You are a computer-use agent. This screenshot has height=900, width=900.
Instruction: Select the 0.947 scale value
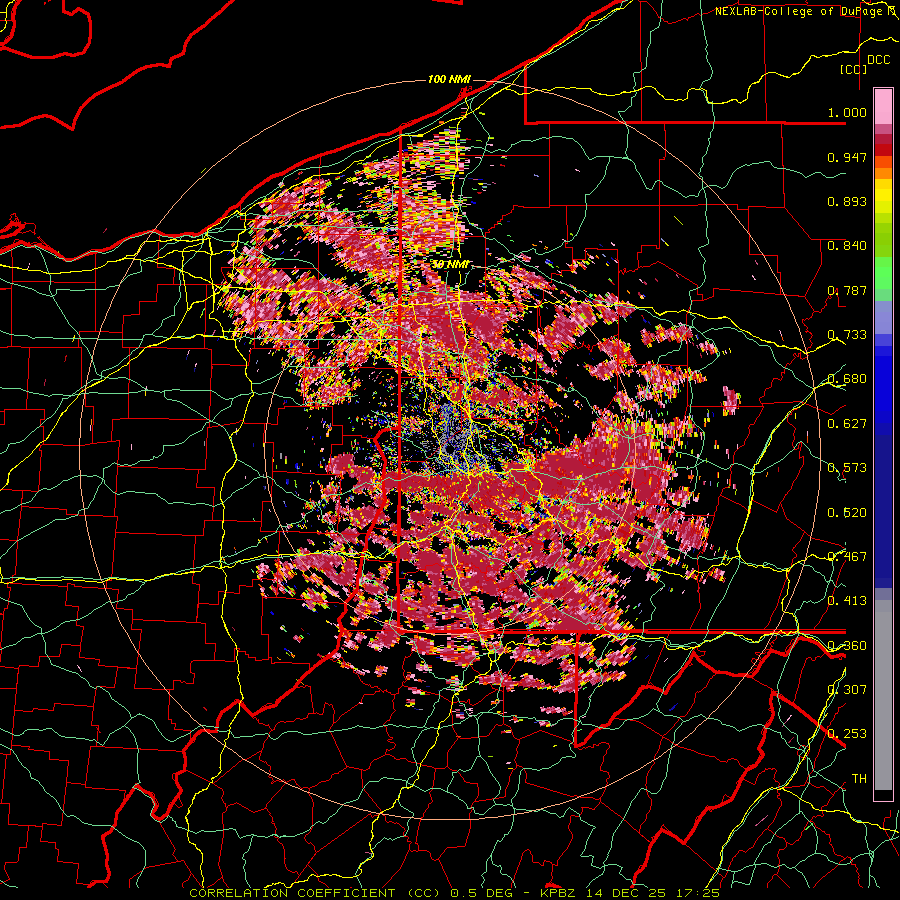[x=847, y=157]
